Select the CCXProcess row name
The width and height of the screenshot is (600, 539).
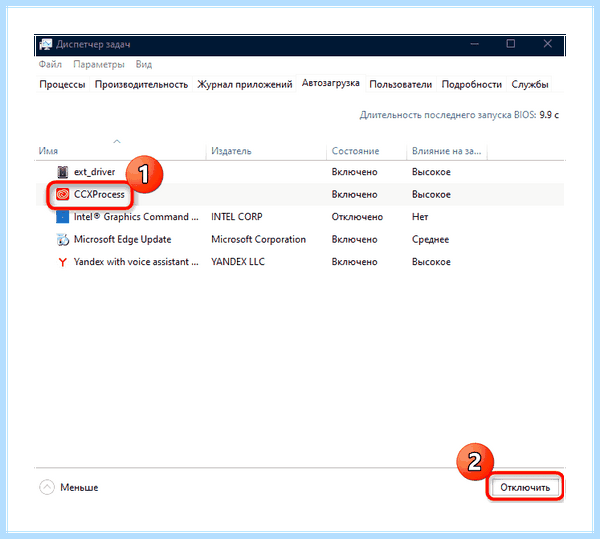[99, 194]
